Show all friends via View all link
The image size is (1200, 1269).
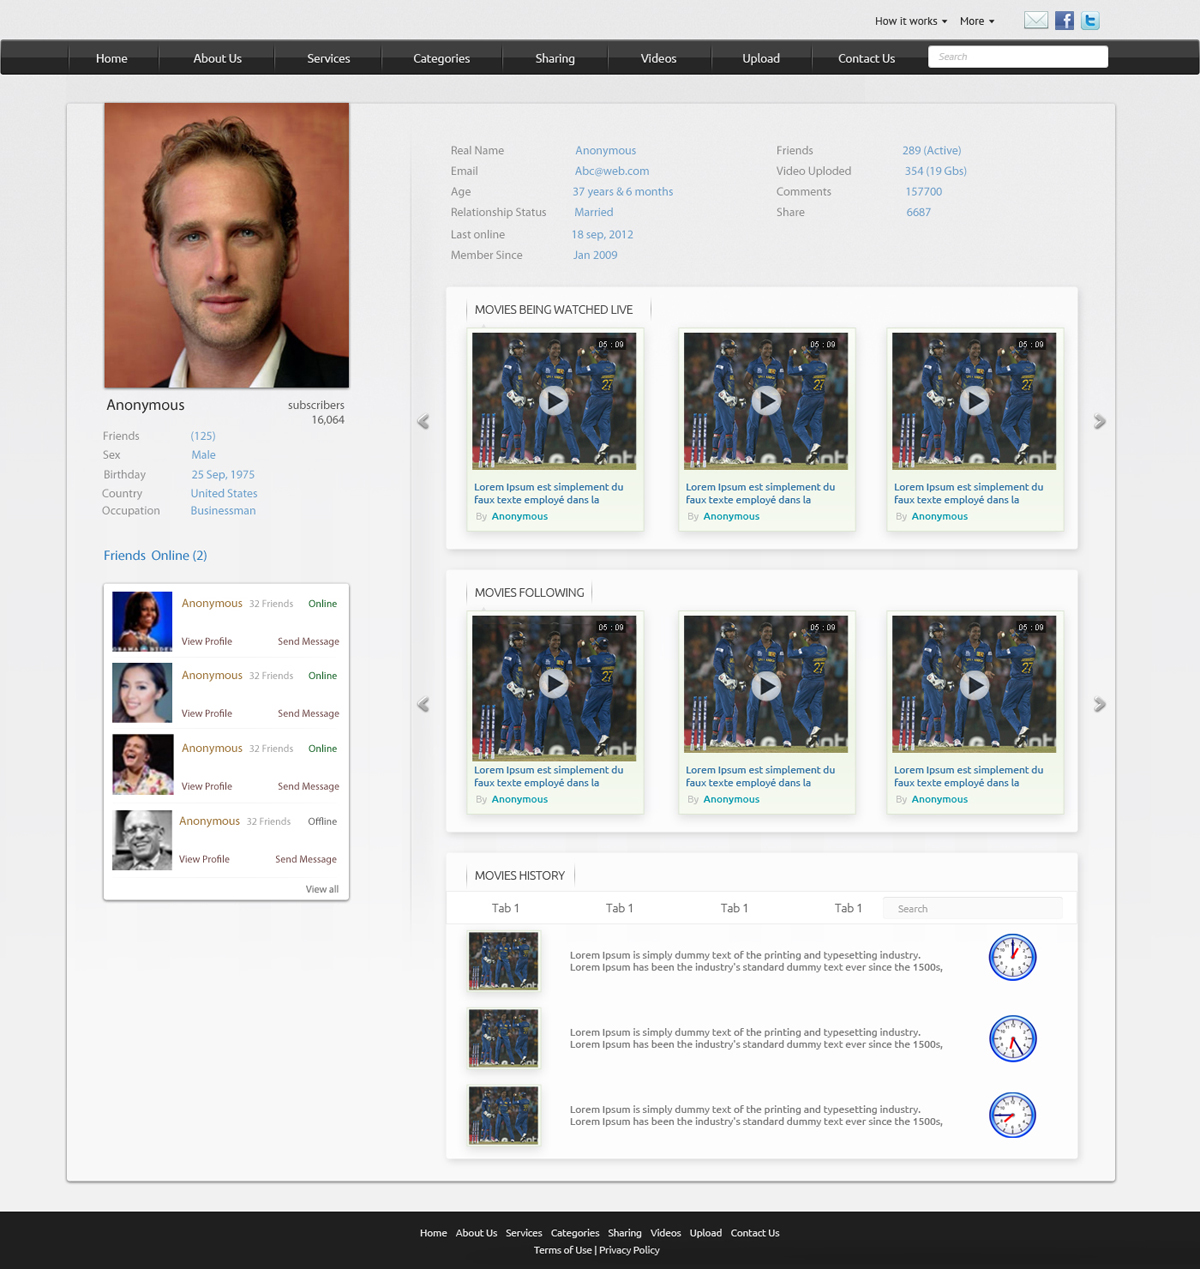pyautogui.click(x=321, y=888)
